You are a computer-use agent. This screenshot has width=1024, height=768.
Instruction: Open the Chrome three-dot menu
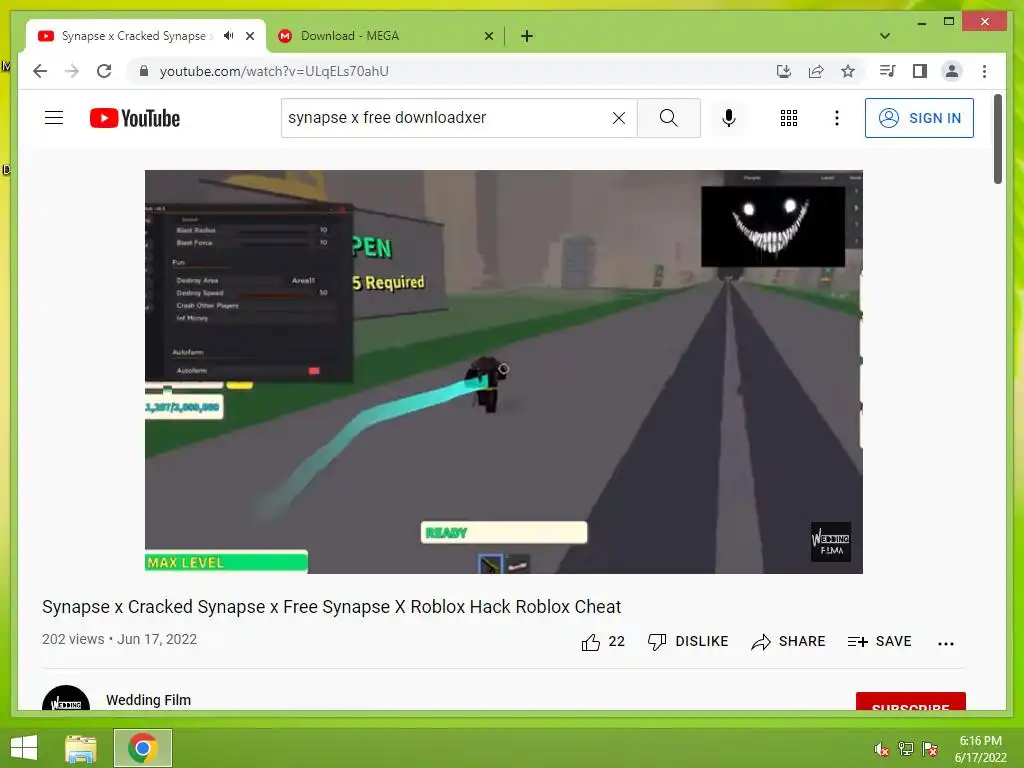[984, 71]
